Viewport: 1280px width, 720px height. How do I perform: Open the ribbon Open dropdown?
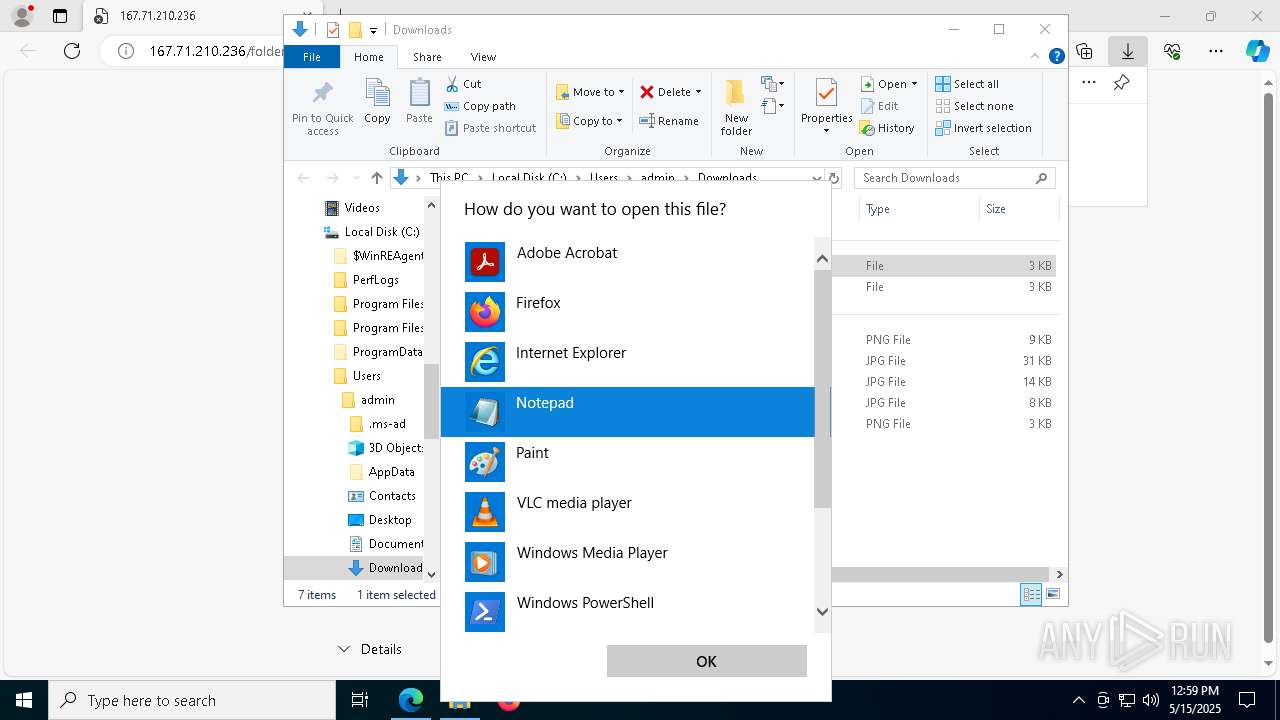click(x=889, y=84)
